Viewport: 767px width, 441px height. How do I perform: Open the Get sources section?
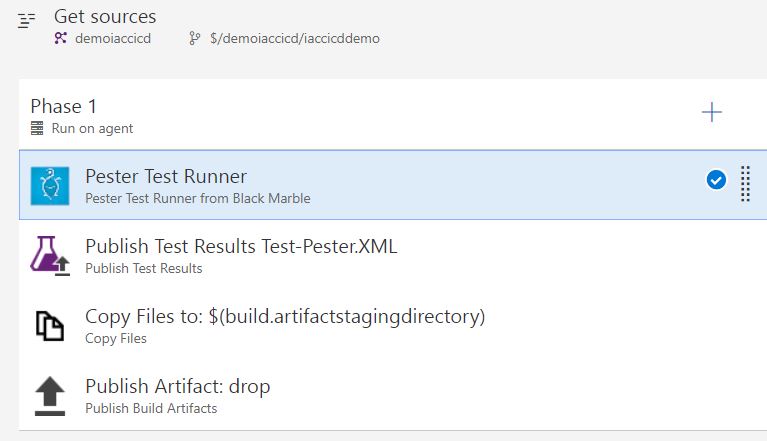tap(105, 17)
